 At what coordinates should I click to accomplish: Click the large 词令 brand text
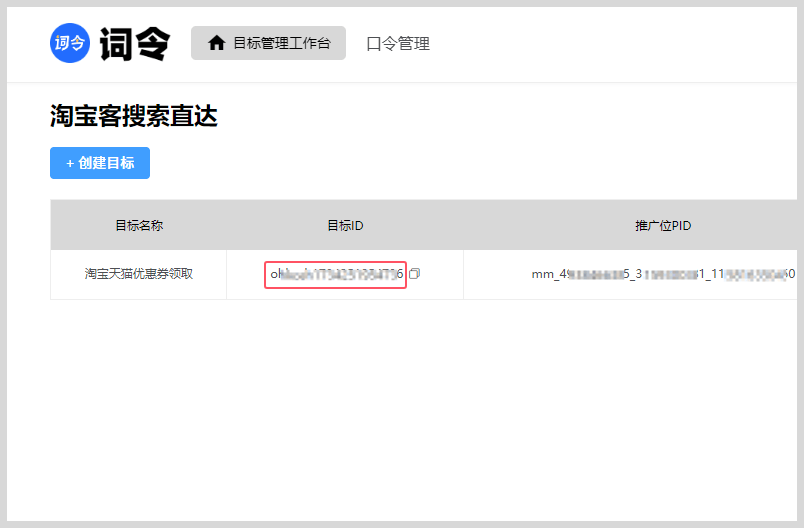tap(135, 44)
